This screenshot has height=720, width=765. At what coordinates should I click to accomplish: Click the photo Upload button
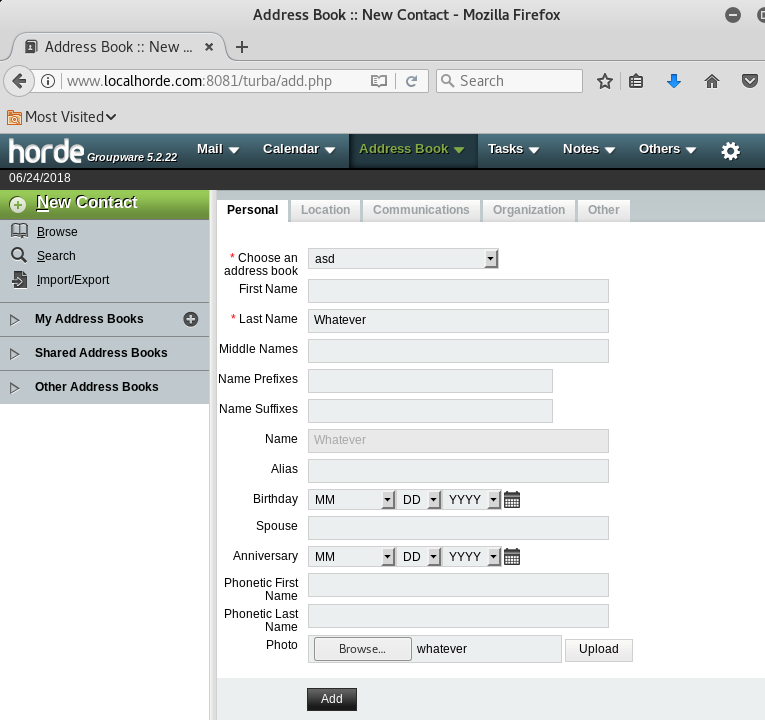coord(599,649)
